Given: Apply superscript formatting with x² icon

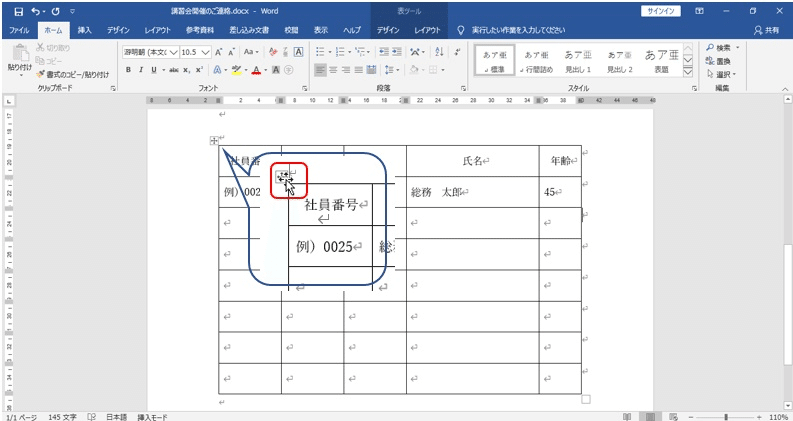Looking at the screenshot, I should [199, 70].
